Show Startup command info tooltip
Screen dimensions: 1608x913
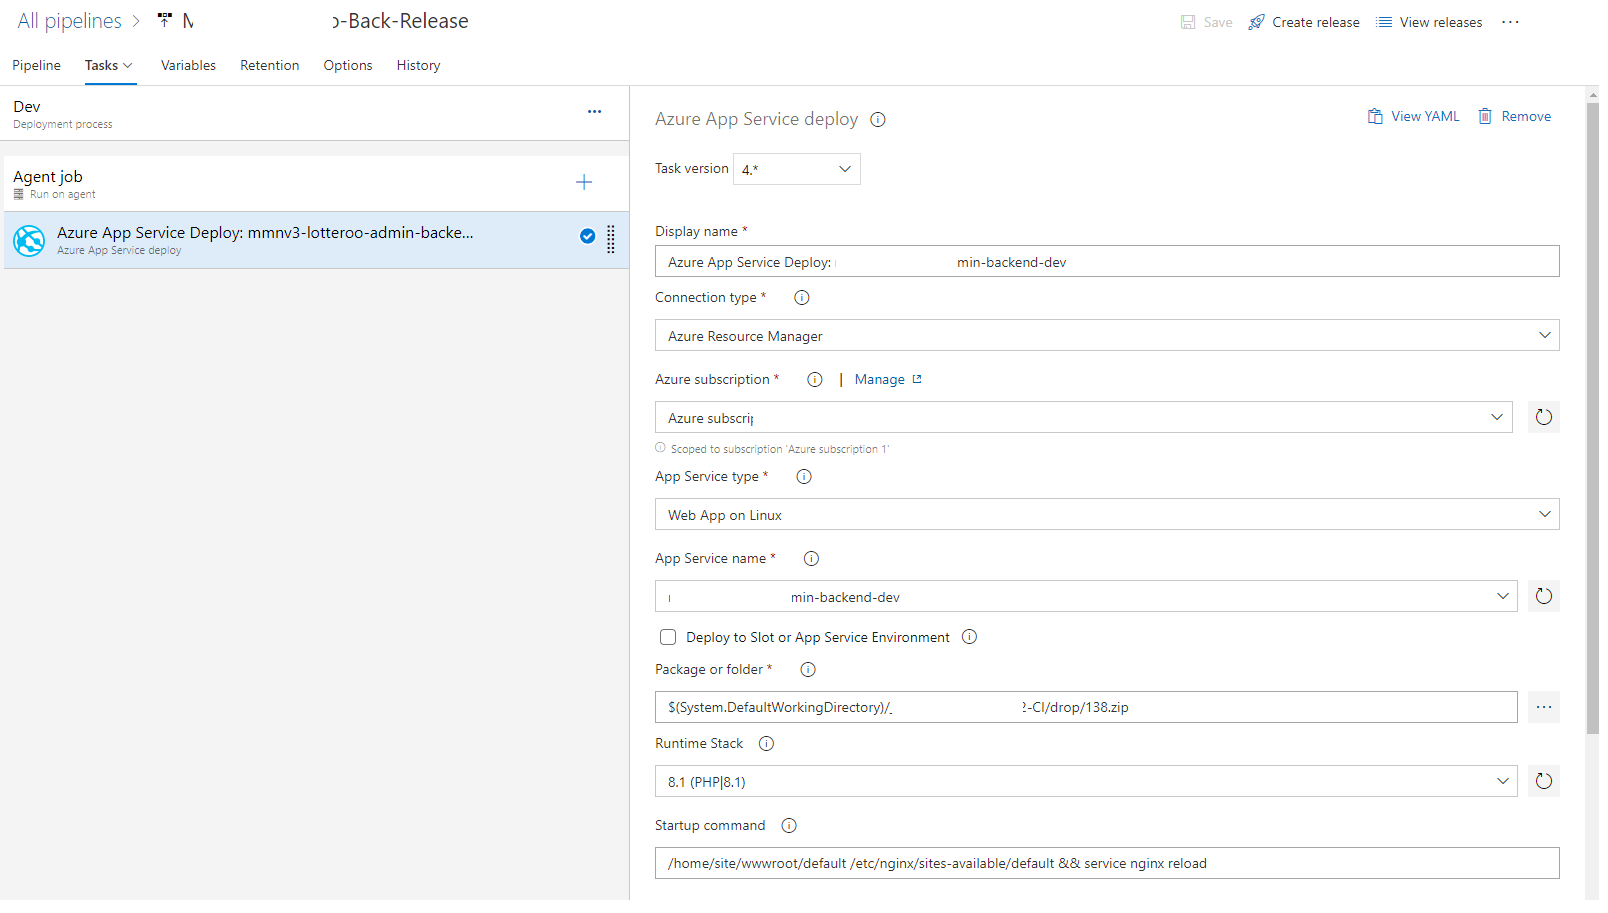[x=789, y=825]
